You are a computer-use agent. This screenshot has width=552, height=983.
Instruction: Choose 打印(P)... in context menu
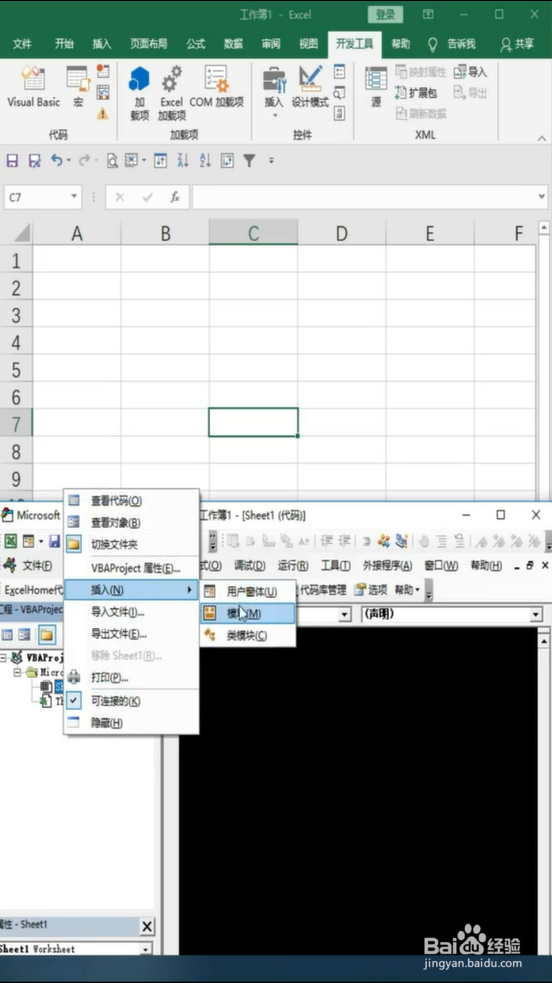pos(132,678)
